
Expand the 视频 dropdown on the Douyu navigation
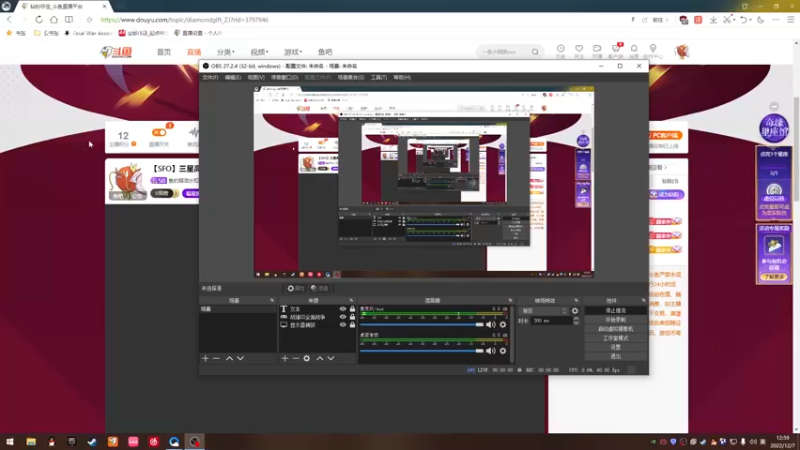[259, 52]
